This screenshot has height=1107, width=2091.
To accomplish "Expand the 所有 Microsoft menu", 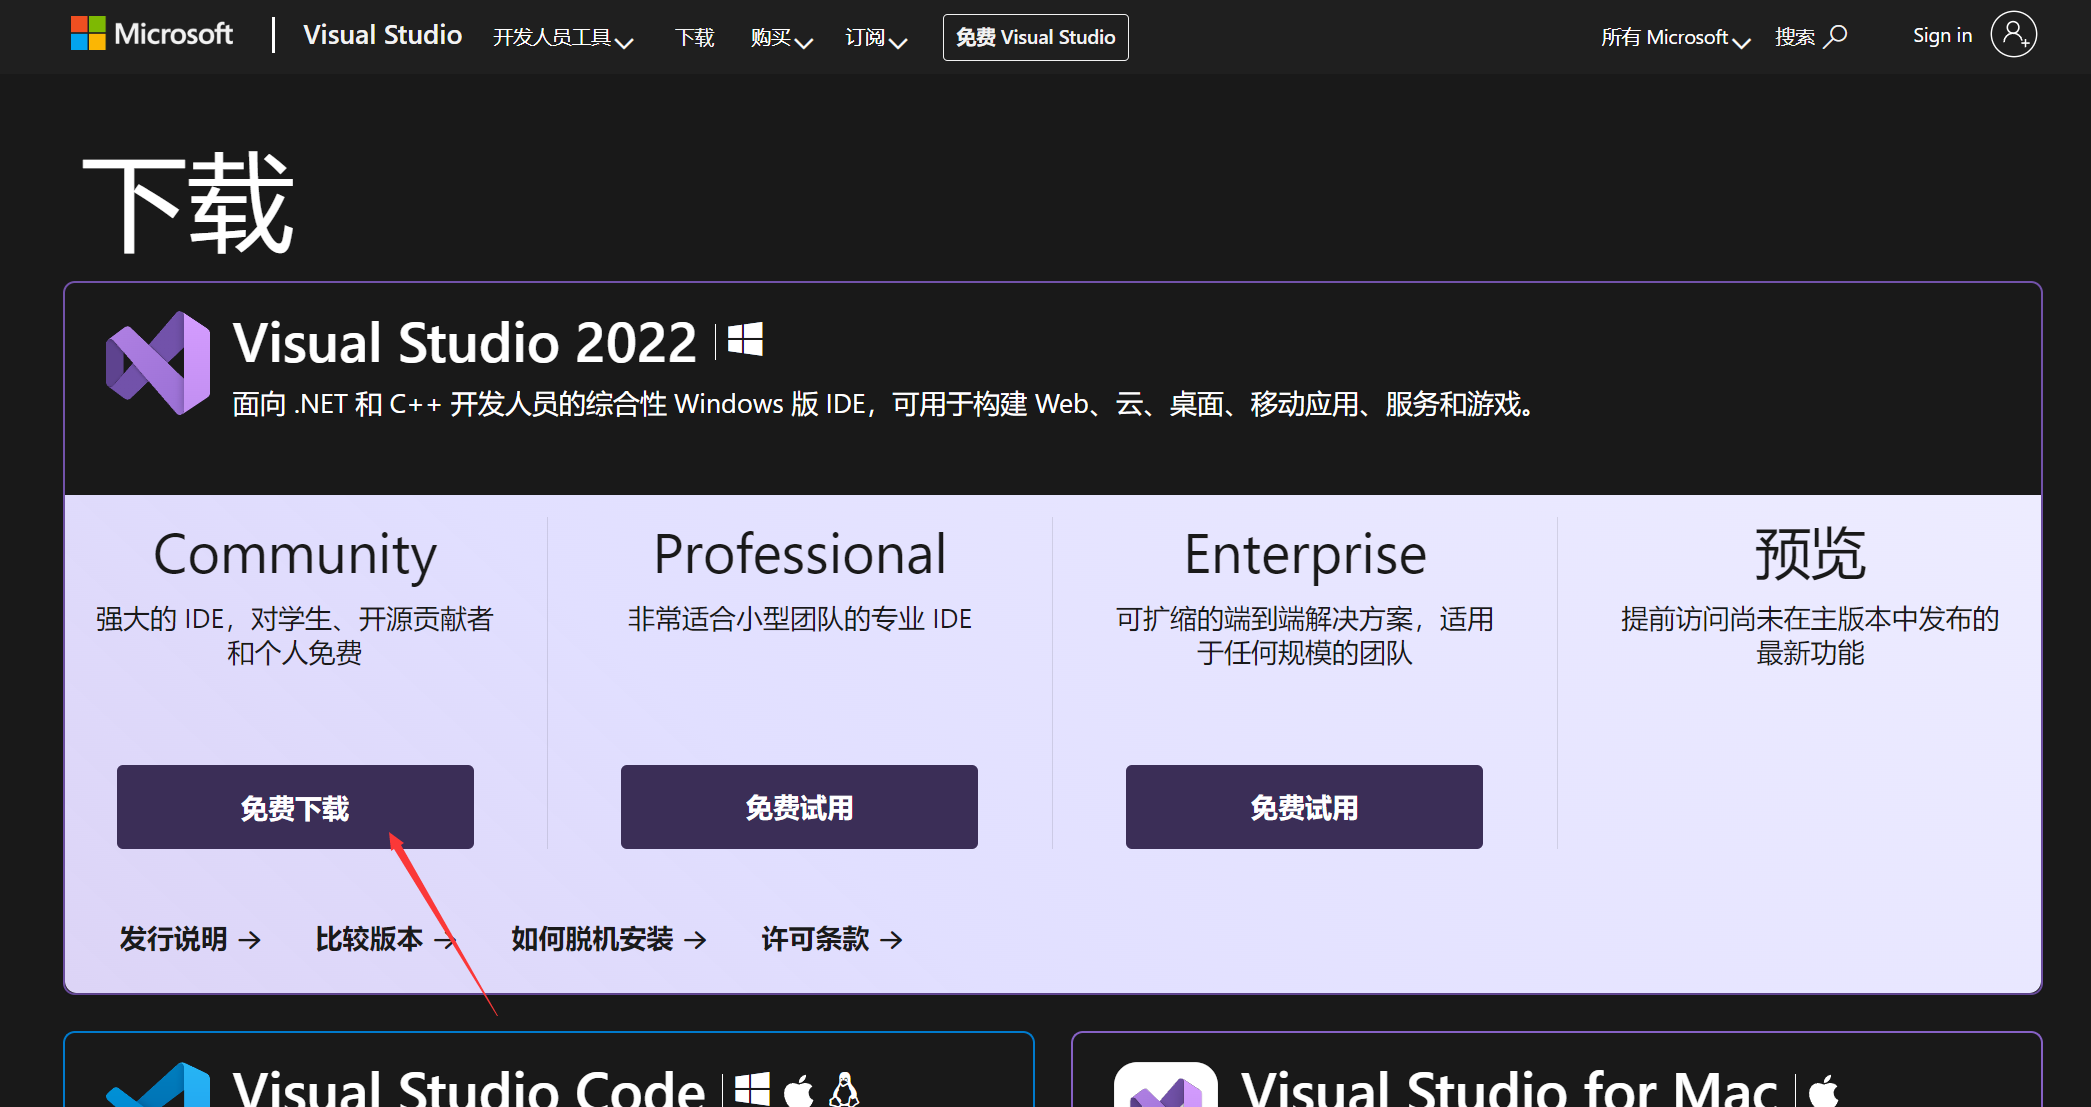I will pyautogui.click(x=1675, y=38).
